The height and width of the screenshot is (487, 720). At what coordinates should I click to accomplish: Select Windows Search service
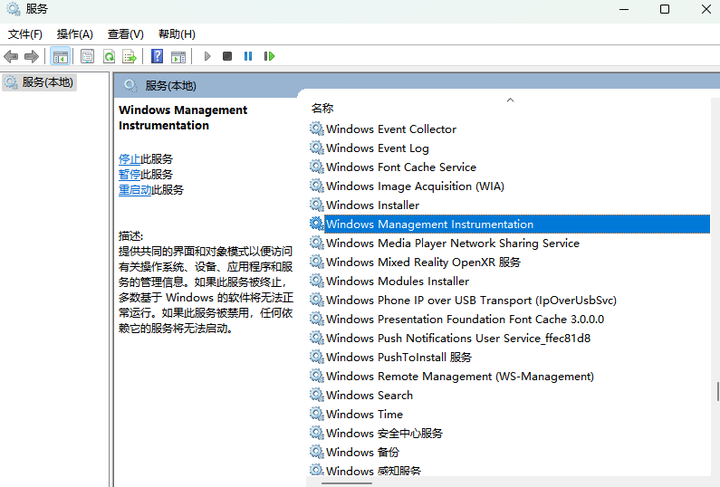(369, 395)
